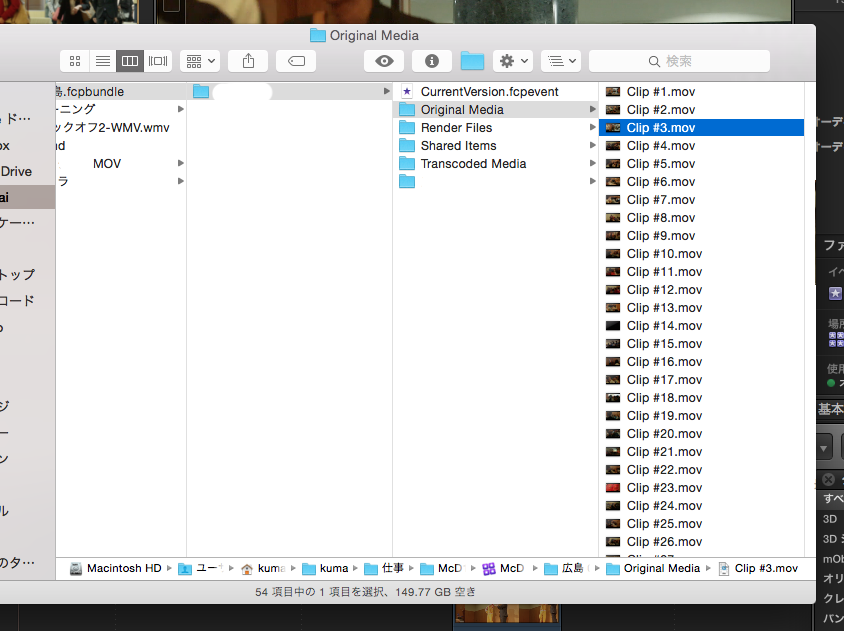844x631 pixels.
Task: Click the New Folder toolbar icon
Action: [472, 61]
